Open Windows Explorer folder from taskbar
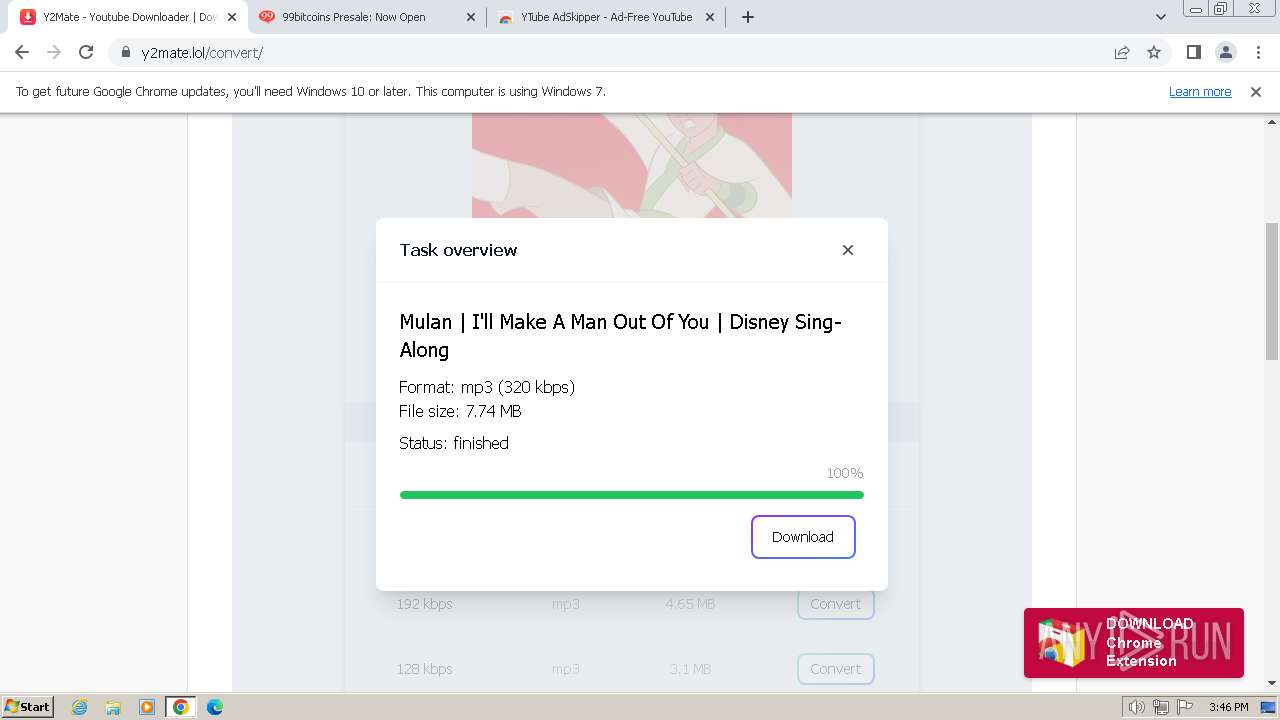The height and width of the screenshot is (720, 1280). (x=113, y=707)
